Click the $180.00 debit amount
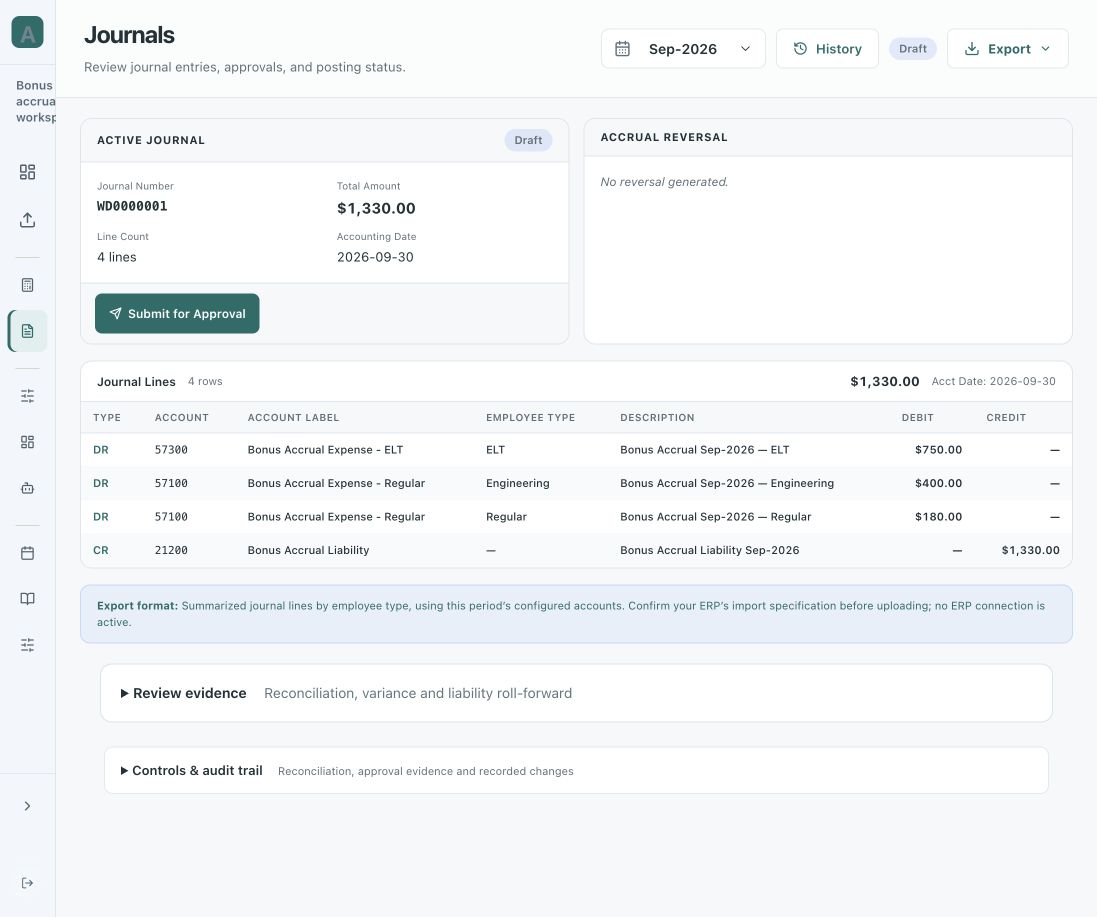 click(938, 517)
